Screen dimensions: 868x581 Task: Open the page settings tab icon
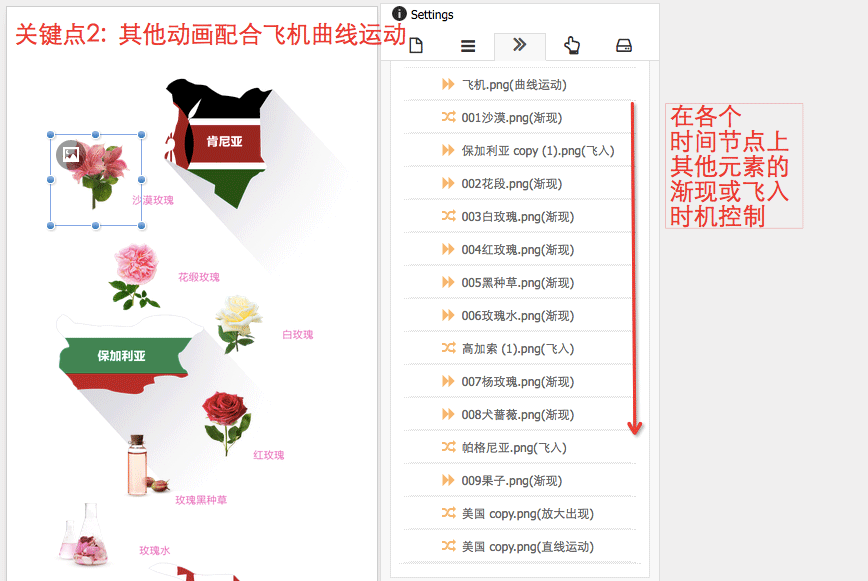coord(416,45)
